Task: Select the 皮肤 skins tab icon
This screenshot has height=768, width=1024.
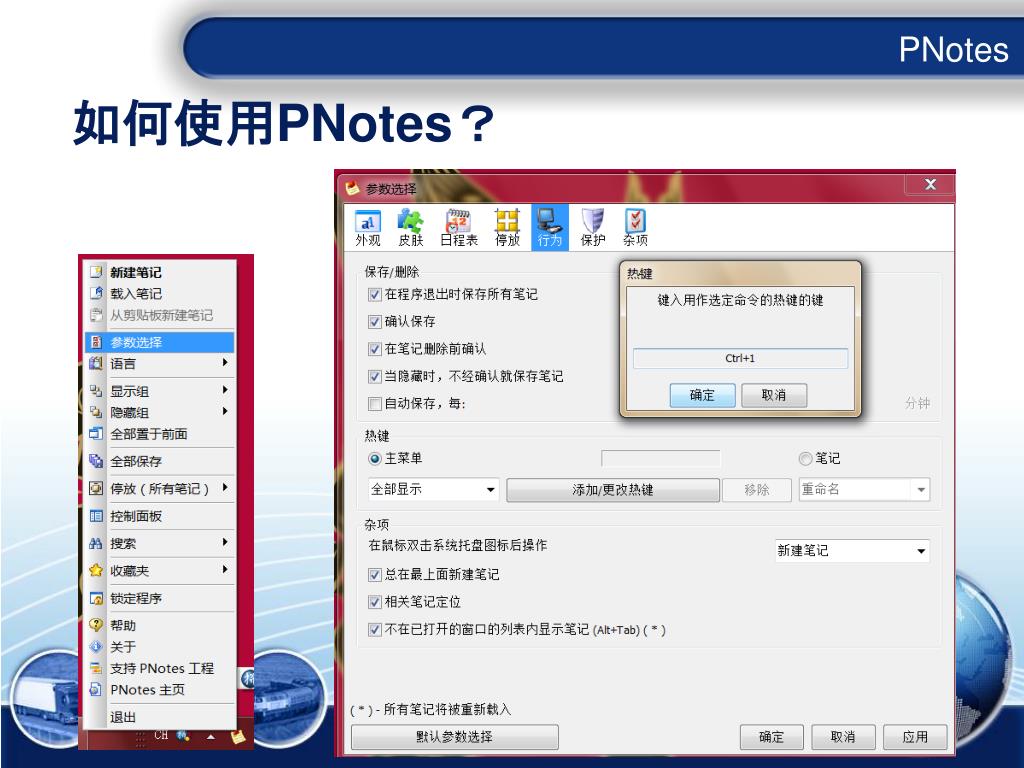Action: pyautogui.click(x=411, y=228)
